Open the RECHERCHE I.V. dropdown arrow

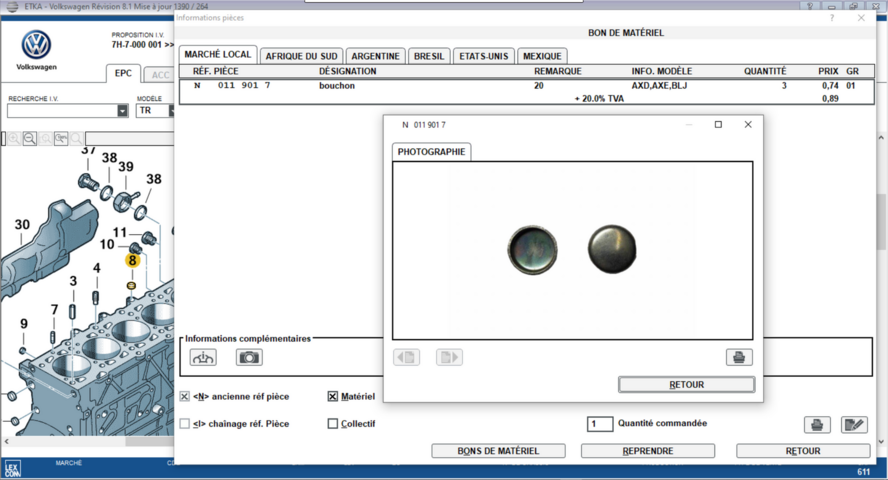[122, 111]
